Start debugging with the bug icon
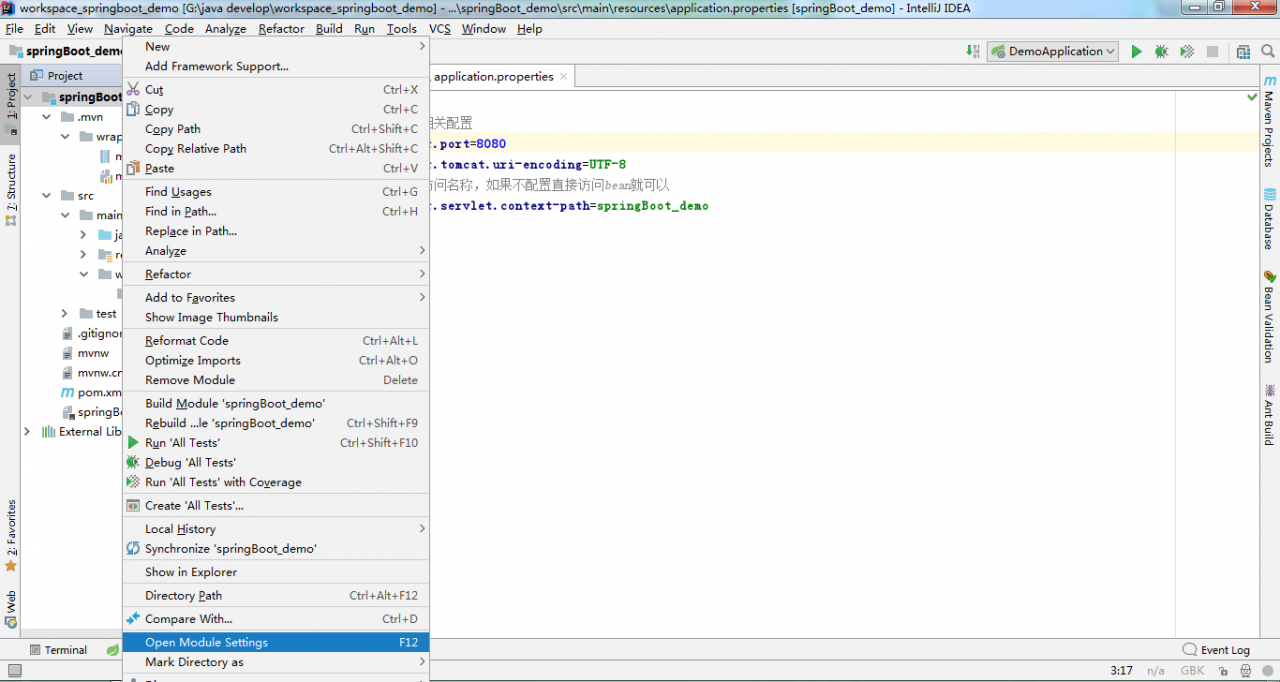This screenshot has width=1280, height=682. (1161, 51)
